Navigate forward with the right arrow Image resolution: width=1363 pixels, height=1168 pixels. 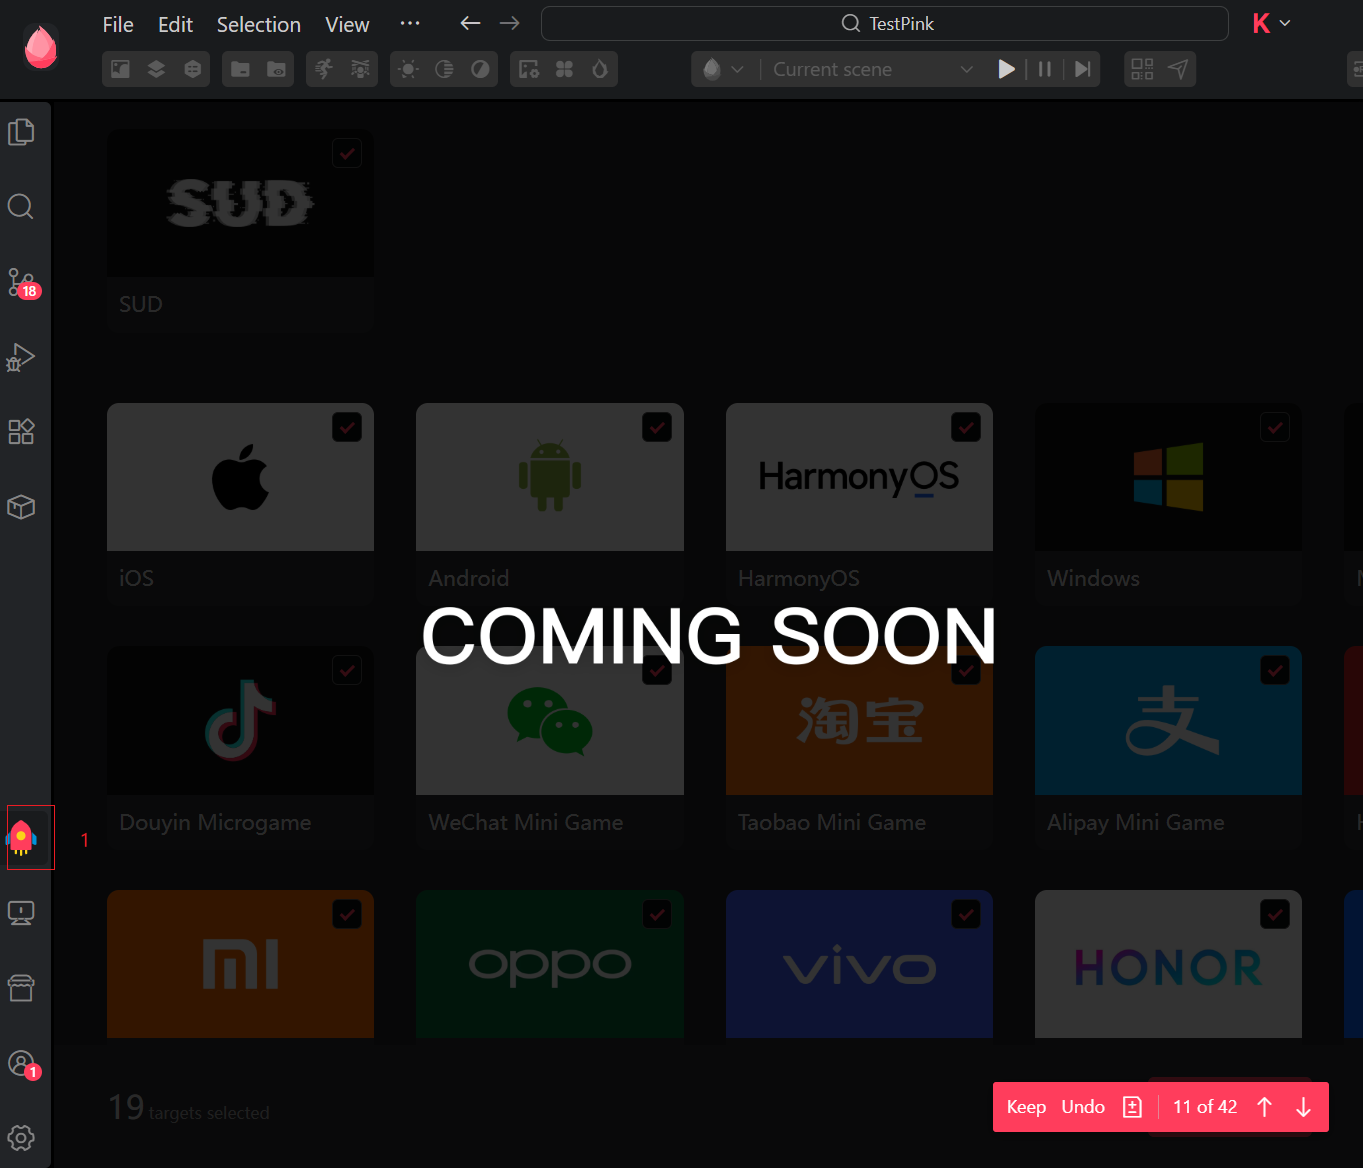coord(510,23)
